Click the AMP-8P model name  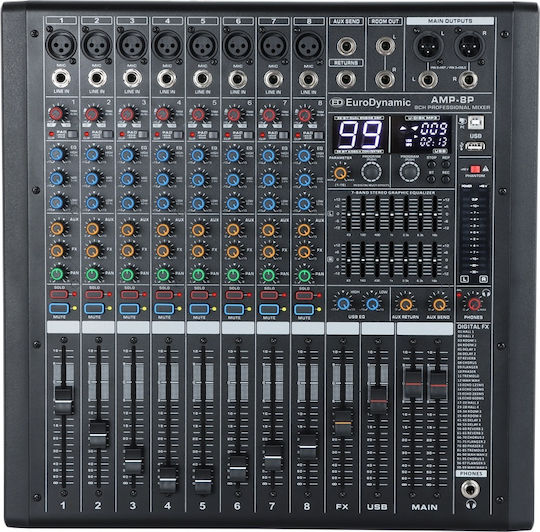coord(452,100)
